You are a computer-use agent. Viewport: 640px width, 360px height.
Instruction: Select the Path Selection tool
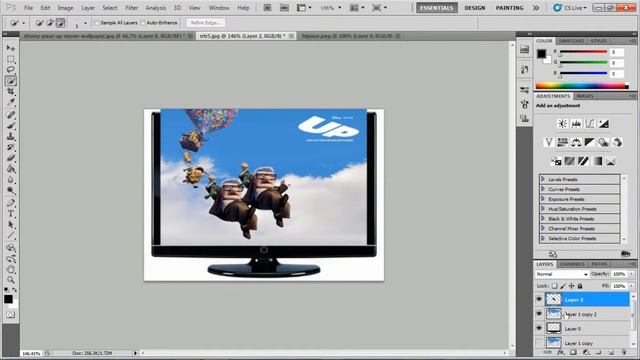coord(11,224)
